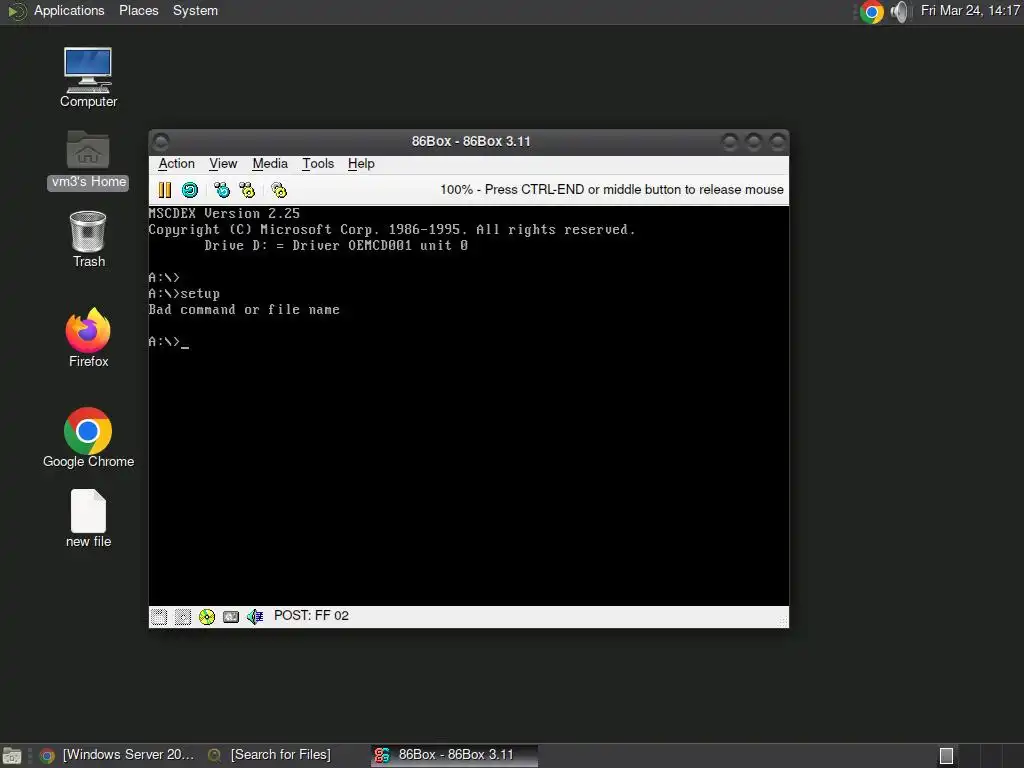Click the volume speaker tray icon
Image resolution: width=1024 pixels, height=768 pixels.
[900, 12]
